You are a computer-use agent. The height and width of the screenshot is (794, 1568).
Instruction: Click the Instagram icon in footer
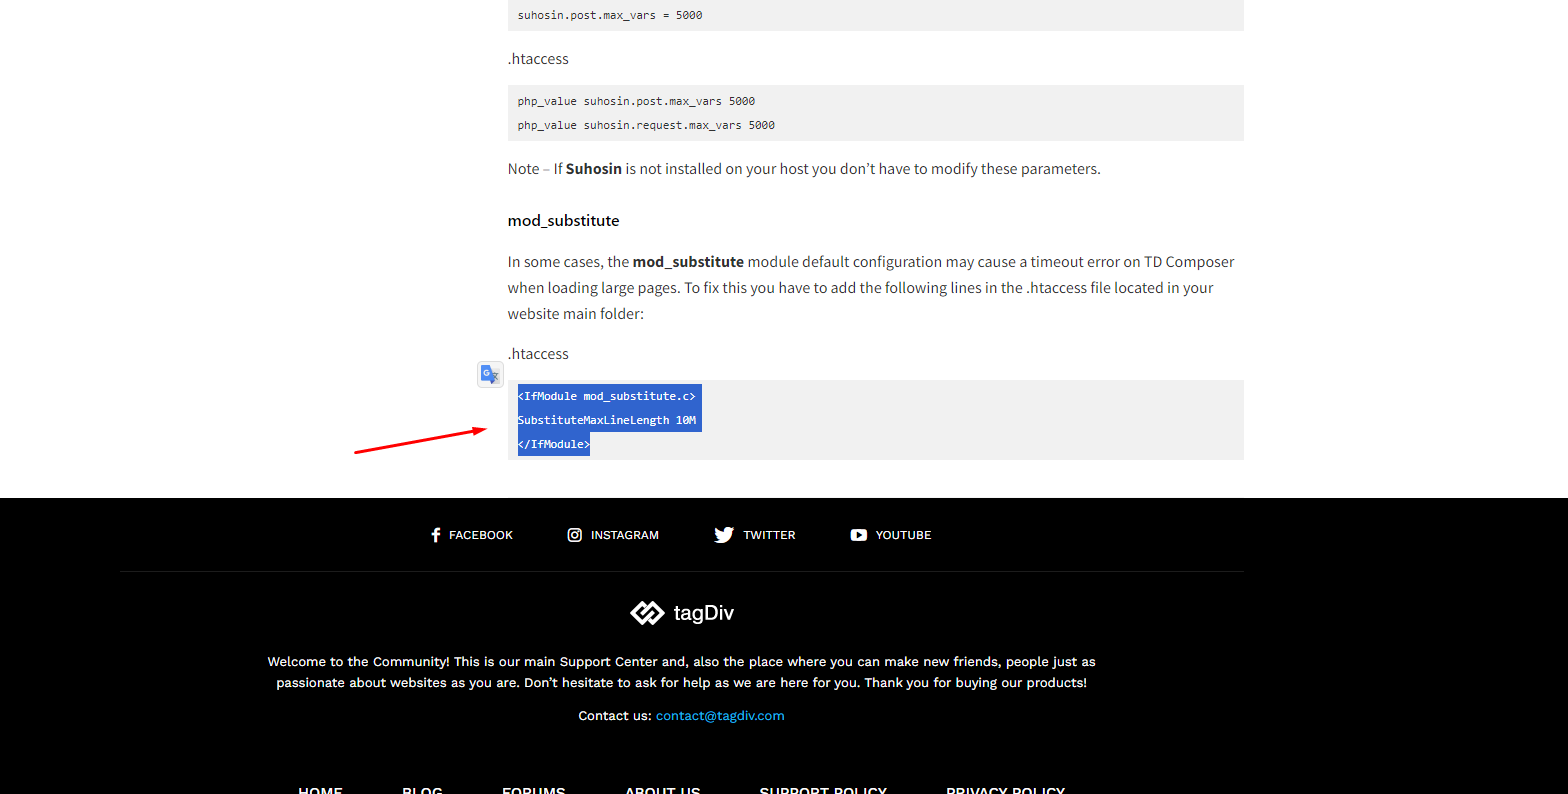(575, 535)
